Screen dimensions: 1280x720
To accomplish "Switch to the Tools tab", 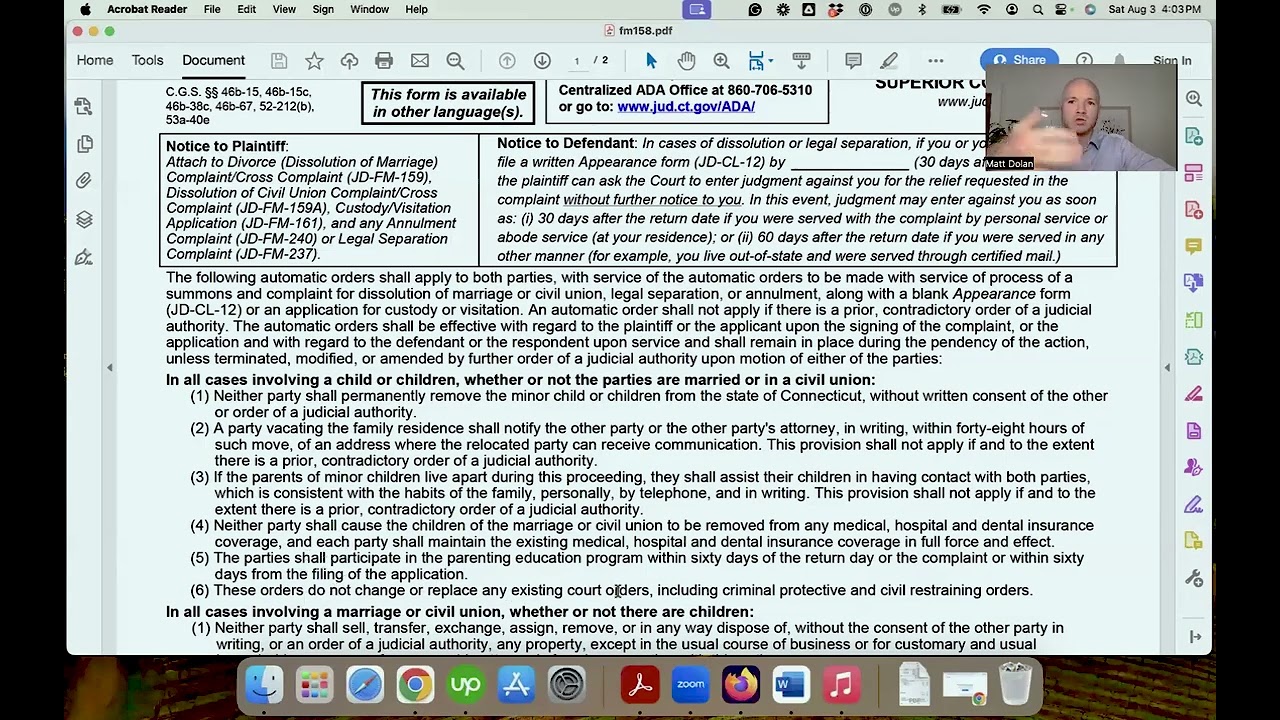I will [147, 60].
